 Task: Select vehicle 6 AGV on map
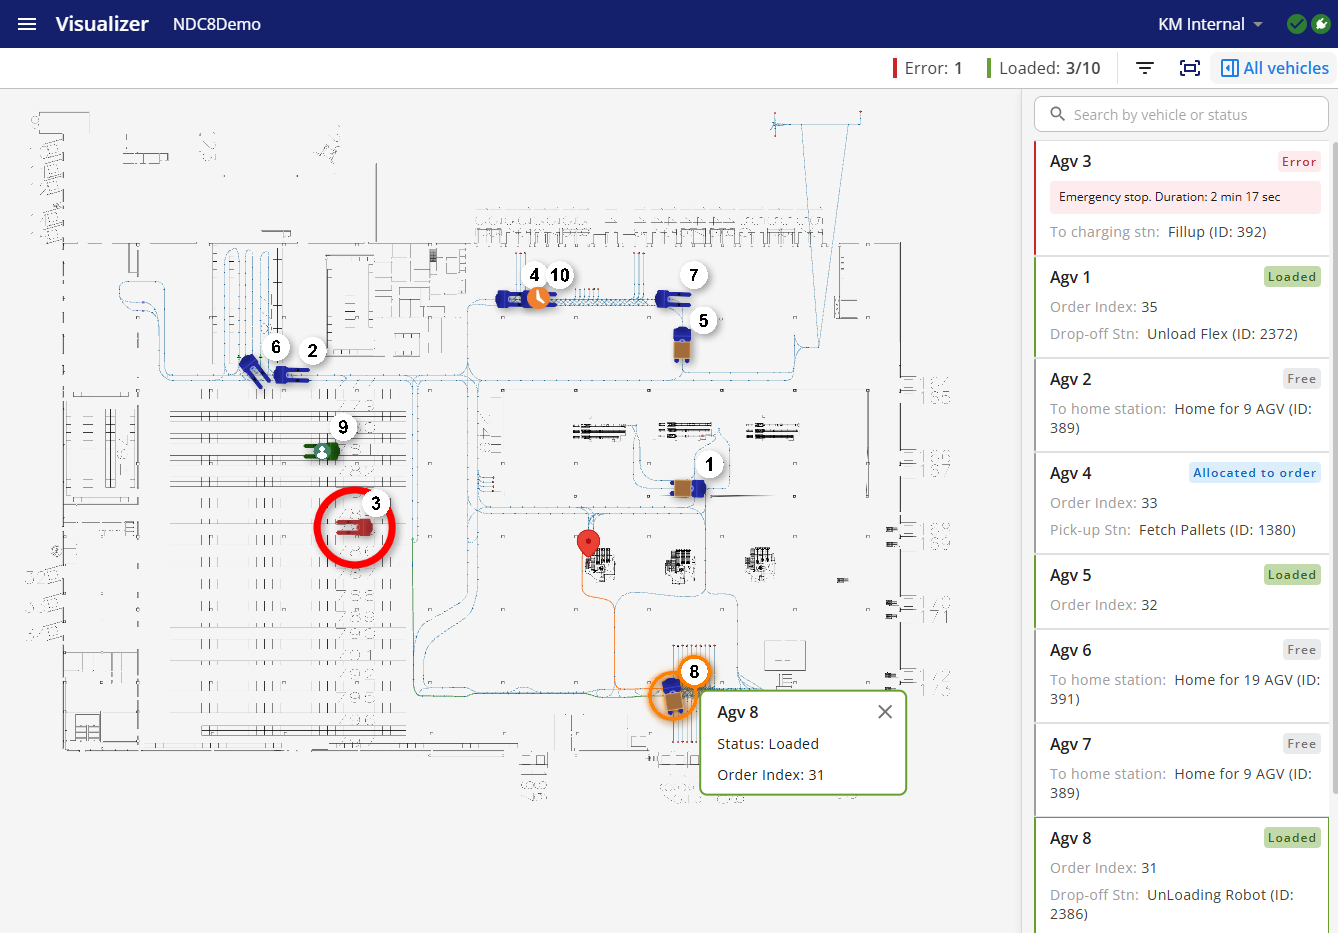tap(254, 370)
